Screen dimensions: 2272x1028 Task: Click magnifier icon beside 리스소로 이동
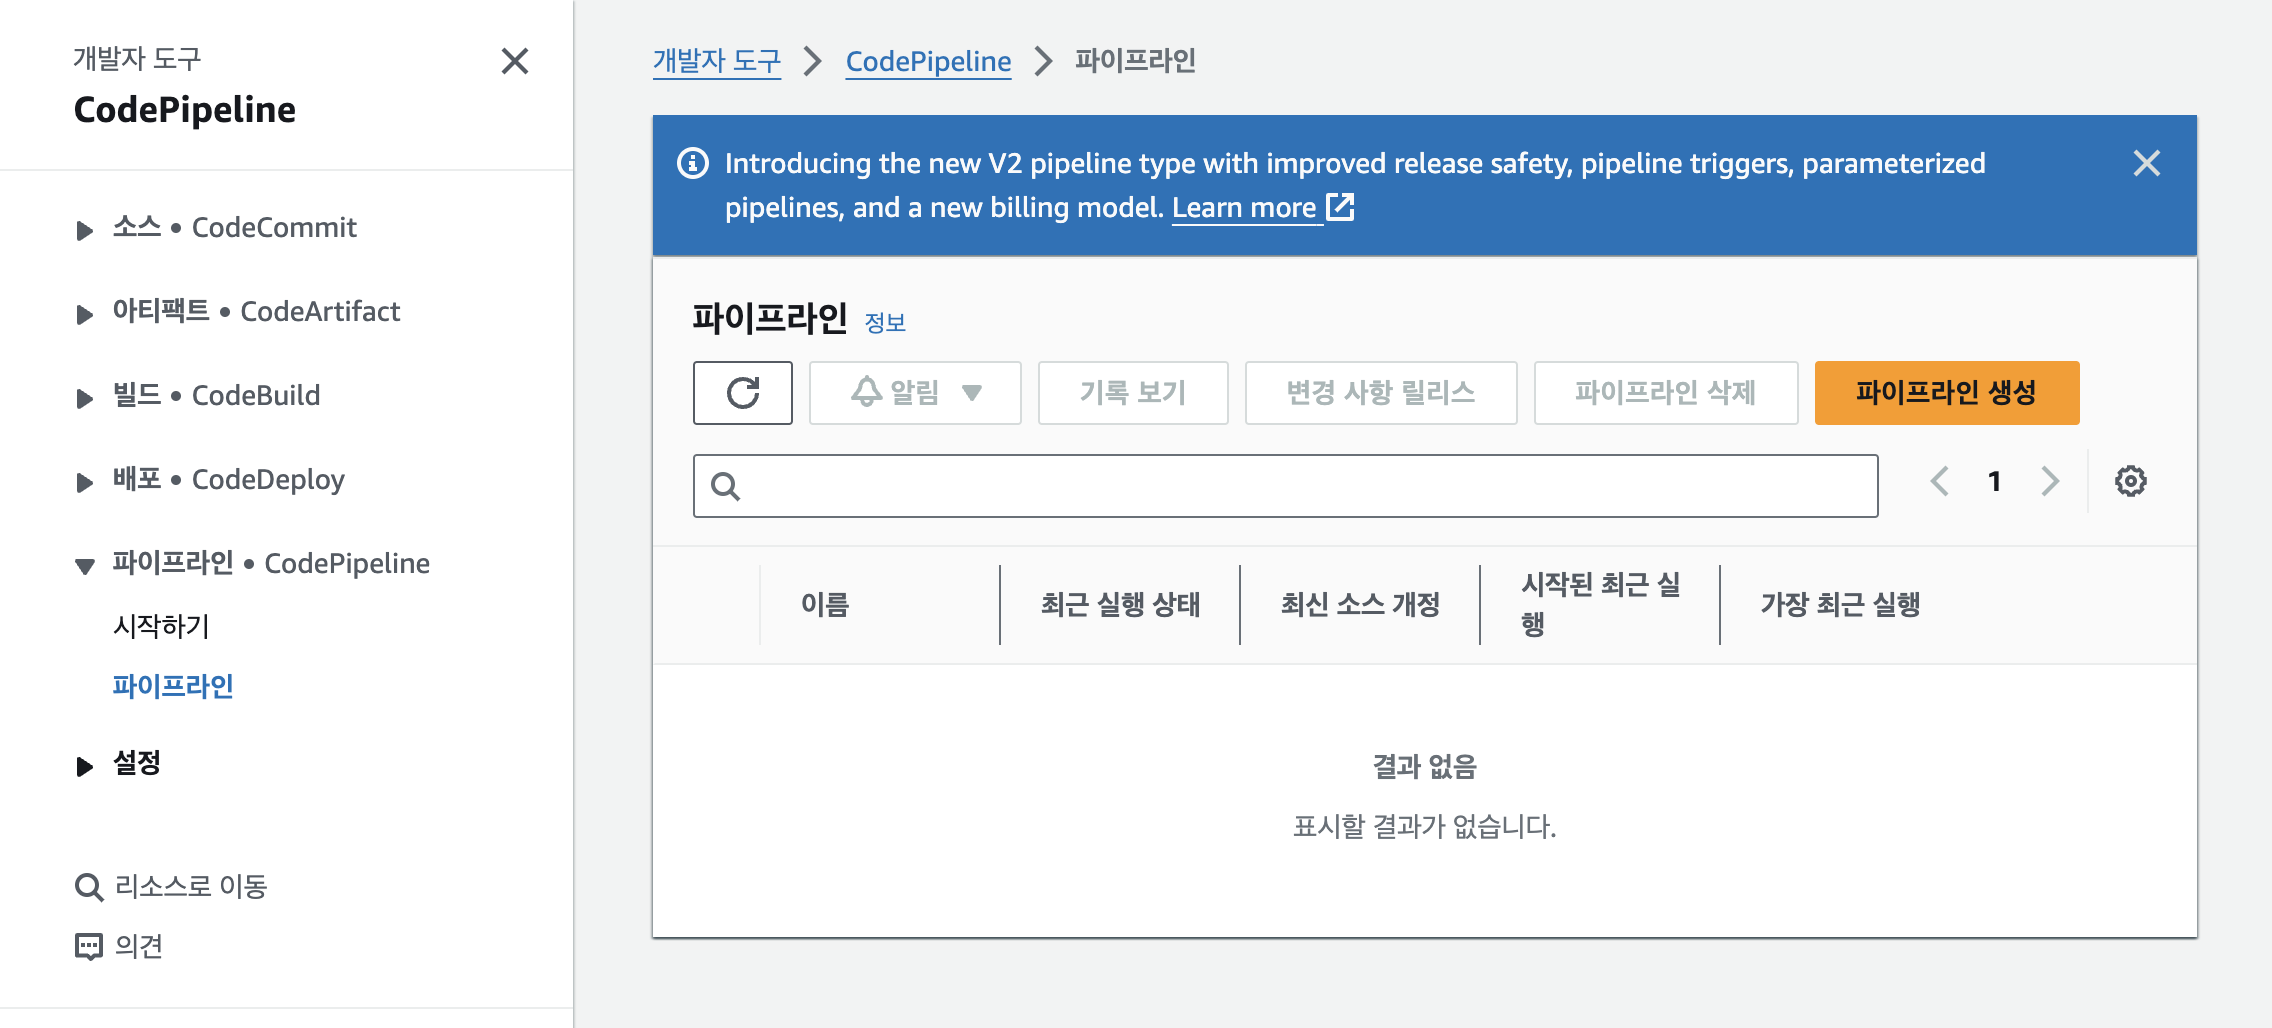coord(89,887)
